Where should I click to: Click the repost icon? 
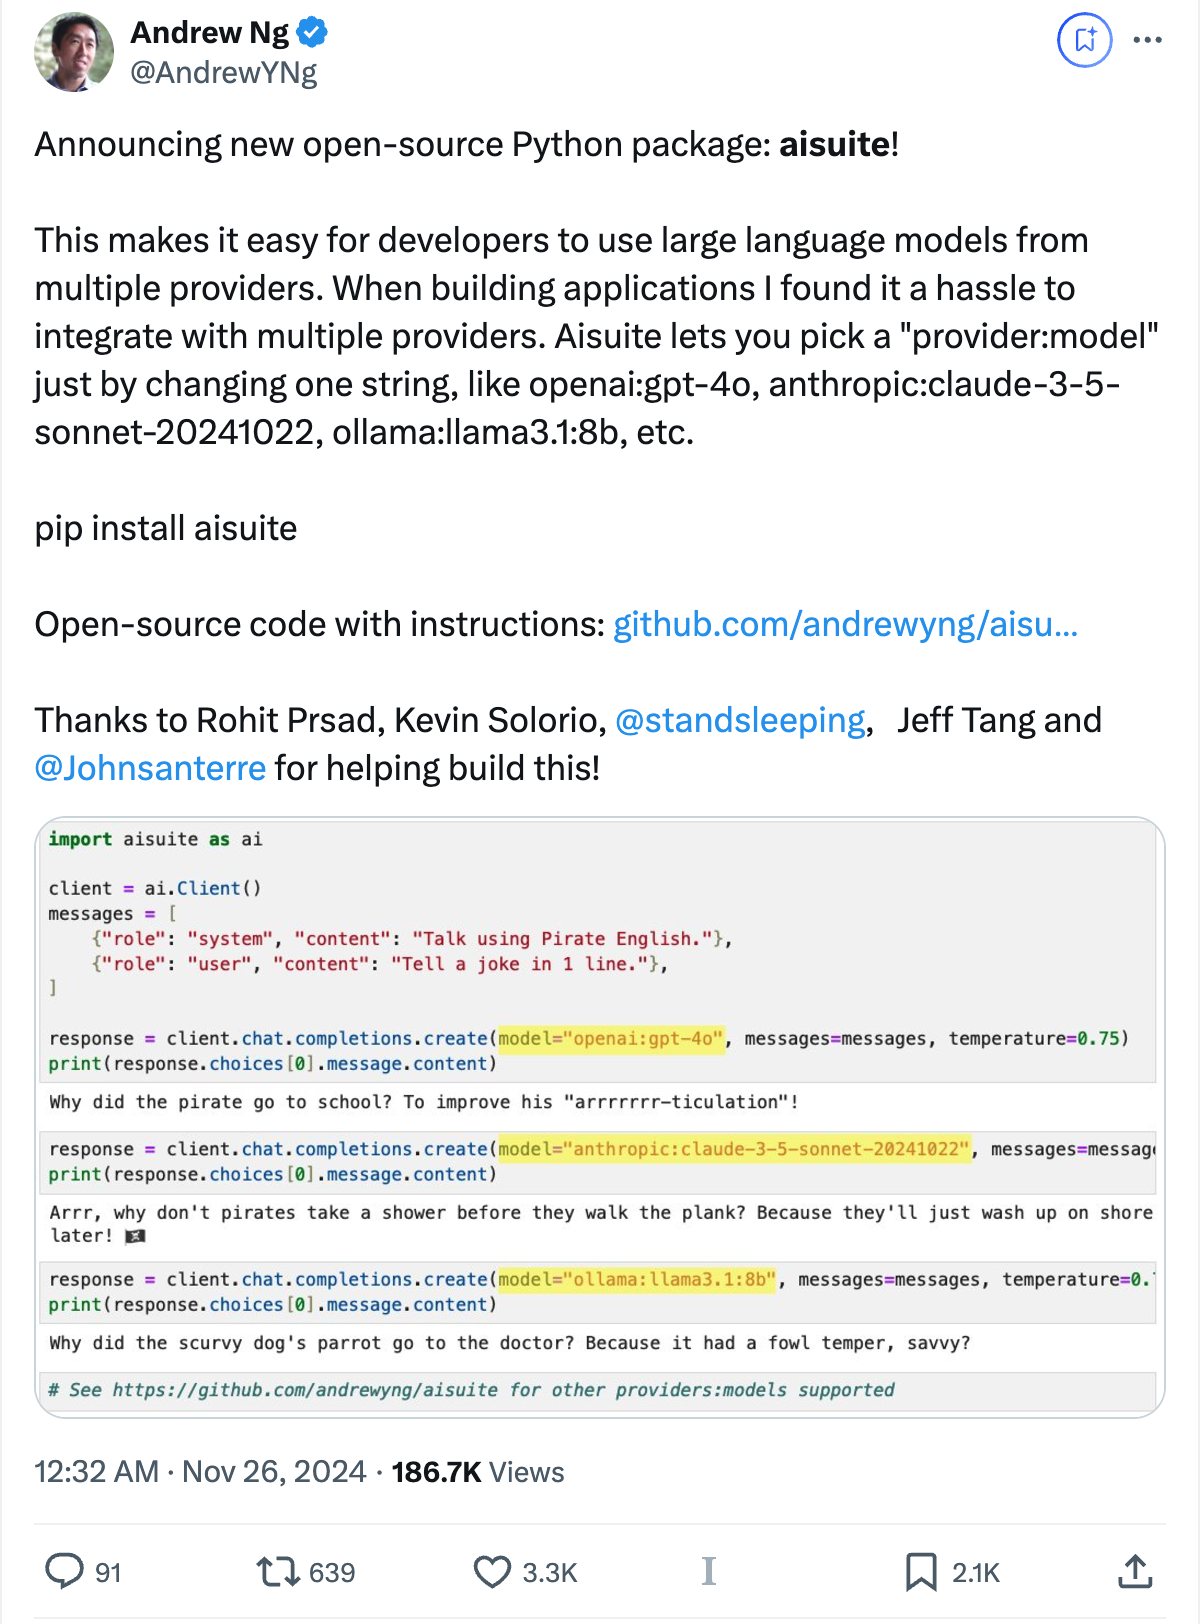point(278,1571)
